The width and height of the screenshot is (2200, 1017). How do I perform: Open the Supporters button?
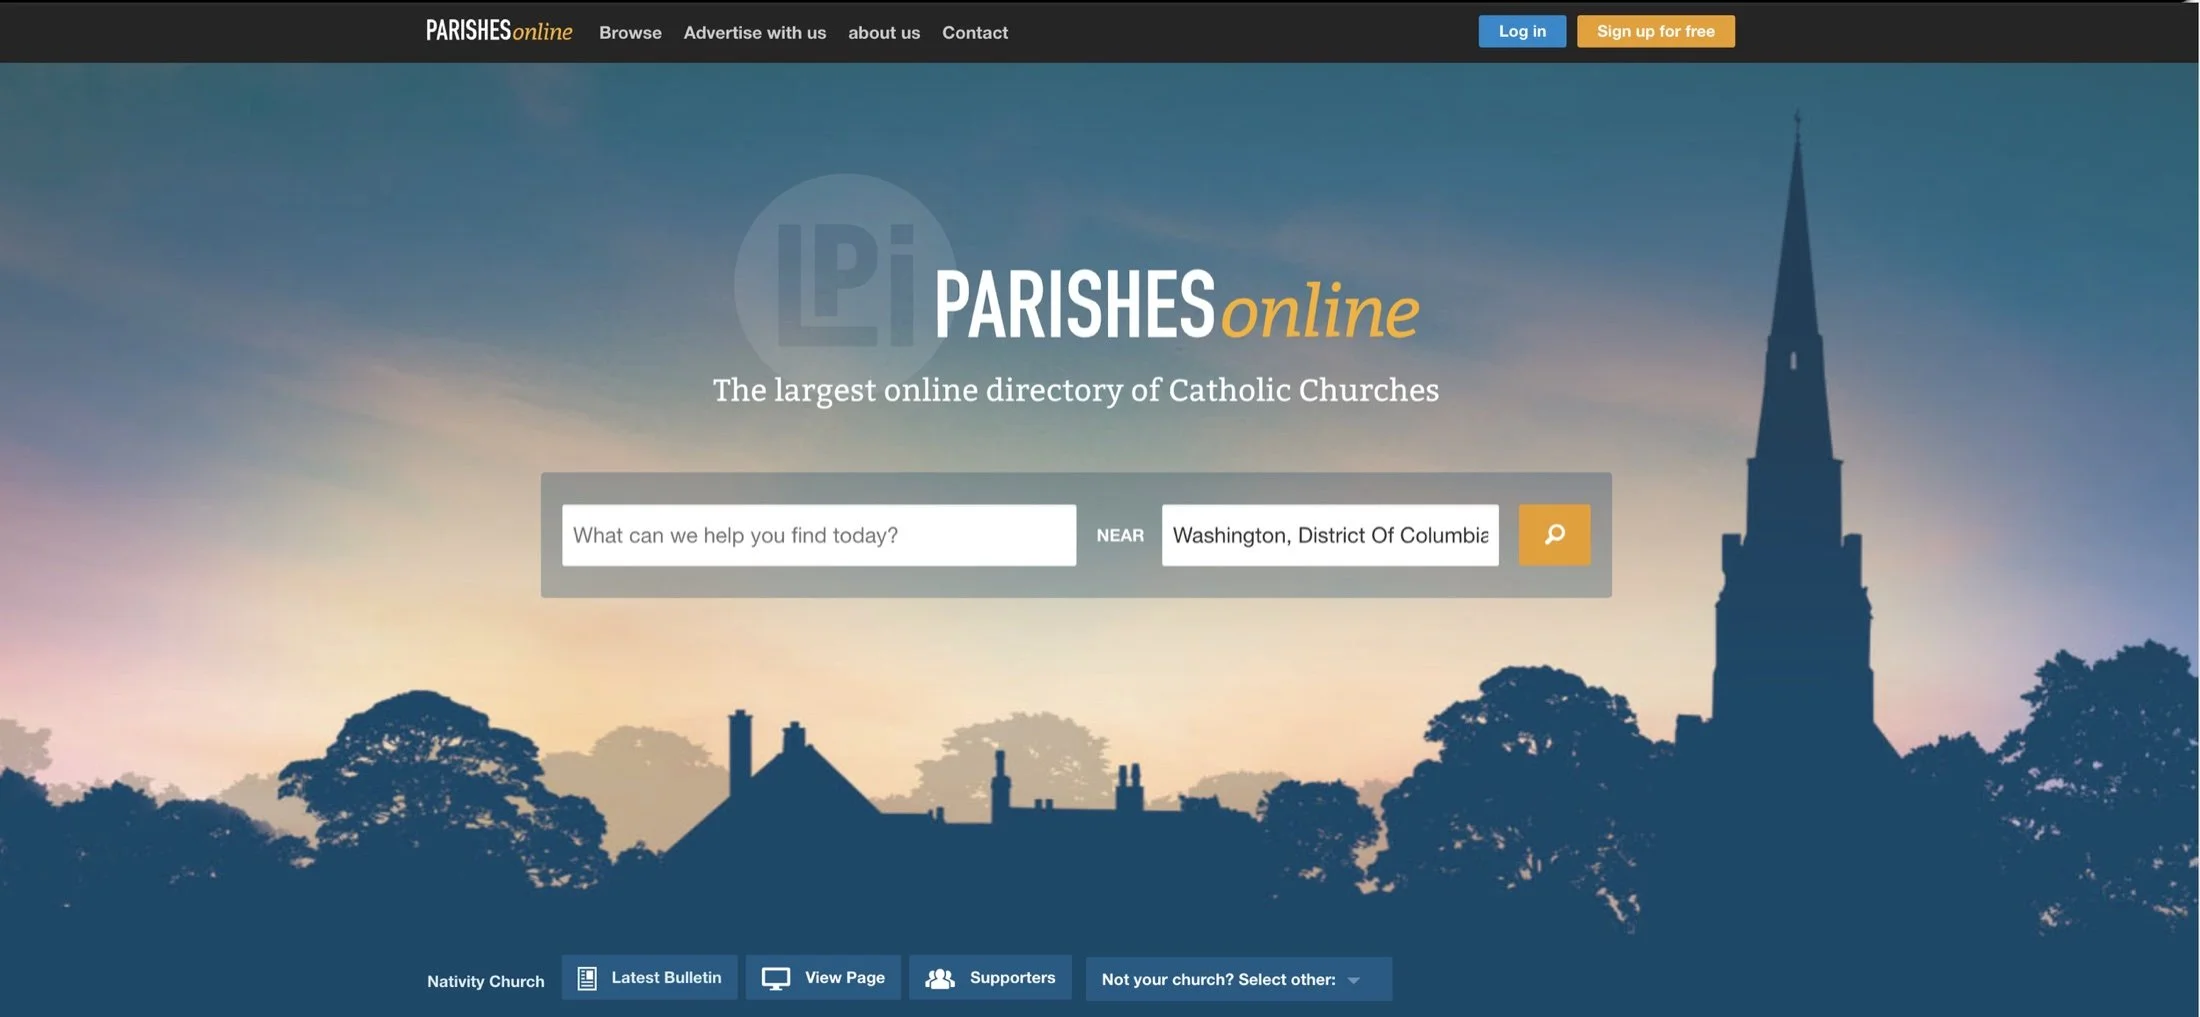[x=990, y=977]
